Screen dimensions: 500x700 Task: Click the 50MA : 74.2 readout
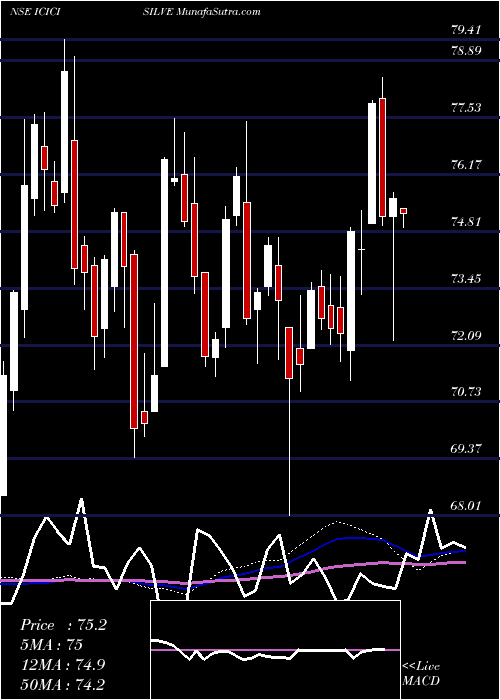click(x=63, y=684)
